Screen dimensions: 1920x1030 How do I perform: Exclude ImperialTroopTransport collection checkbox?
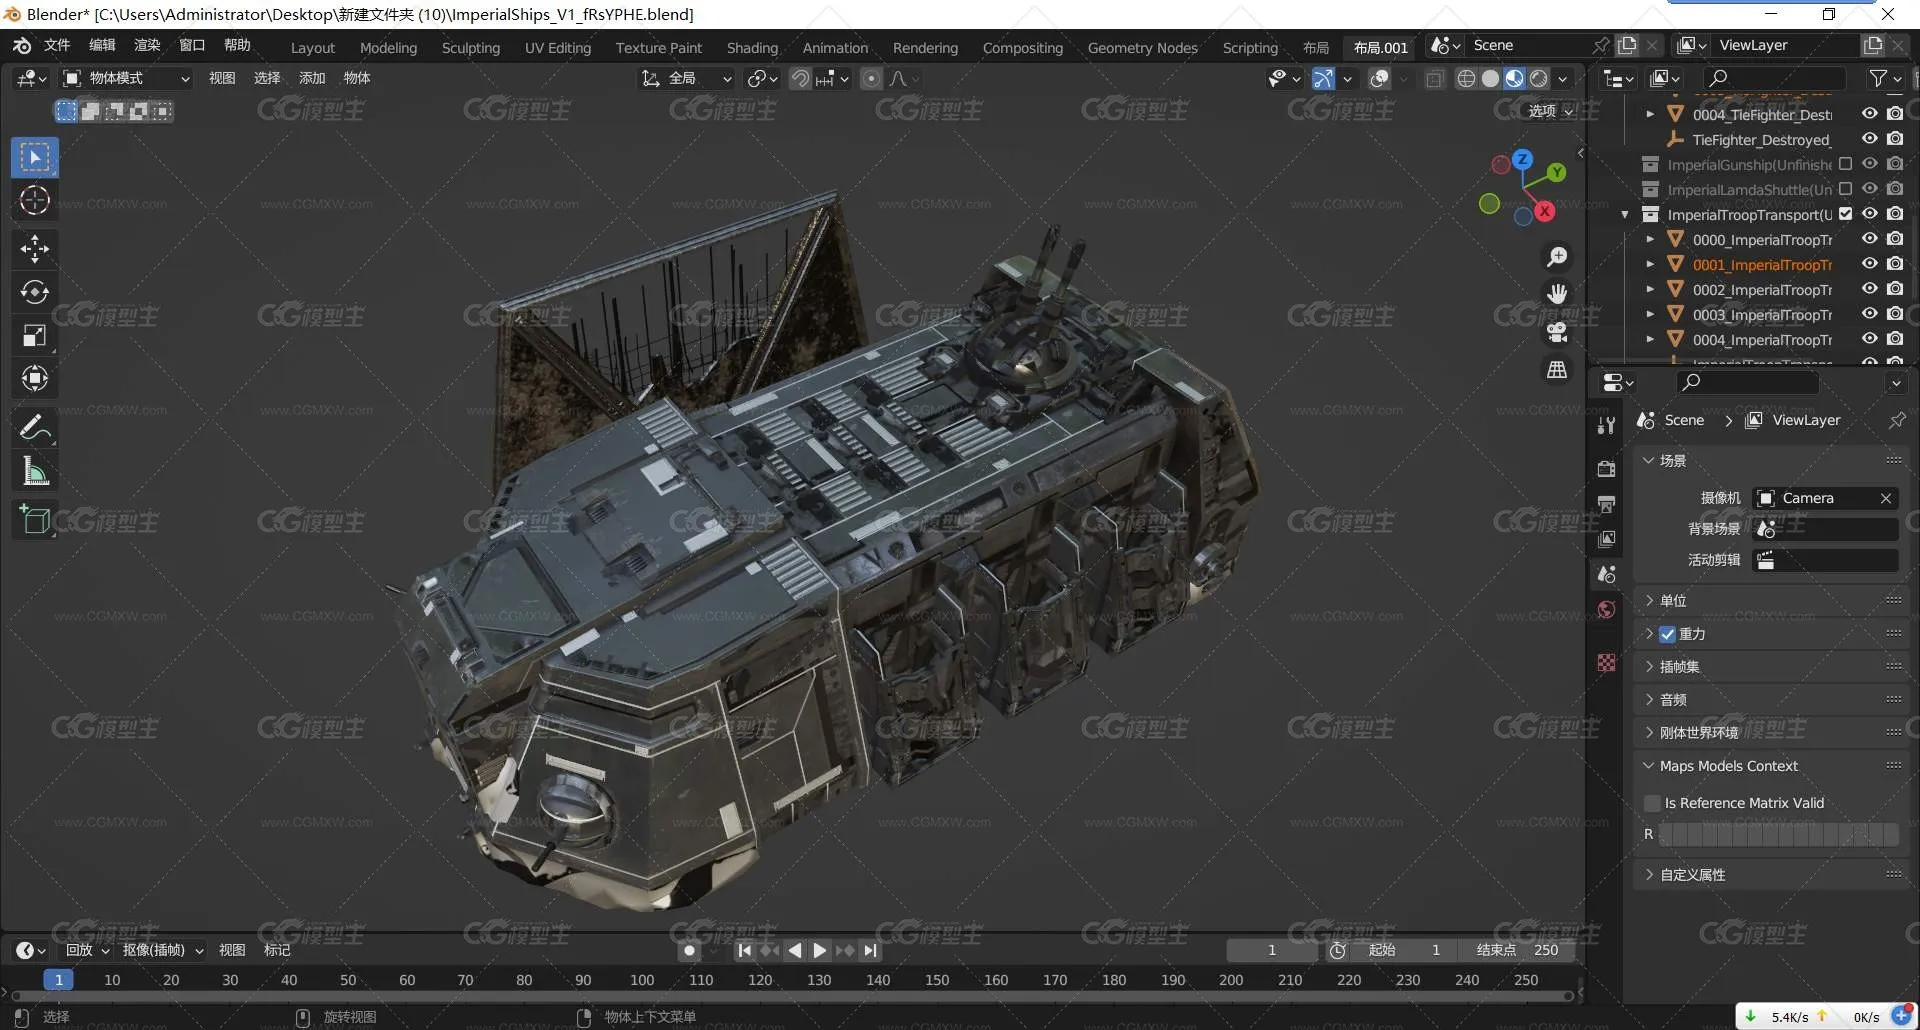click(1845, 214)
